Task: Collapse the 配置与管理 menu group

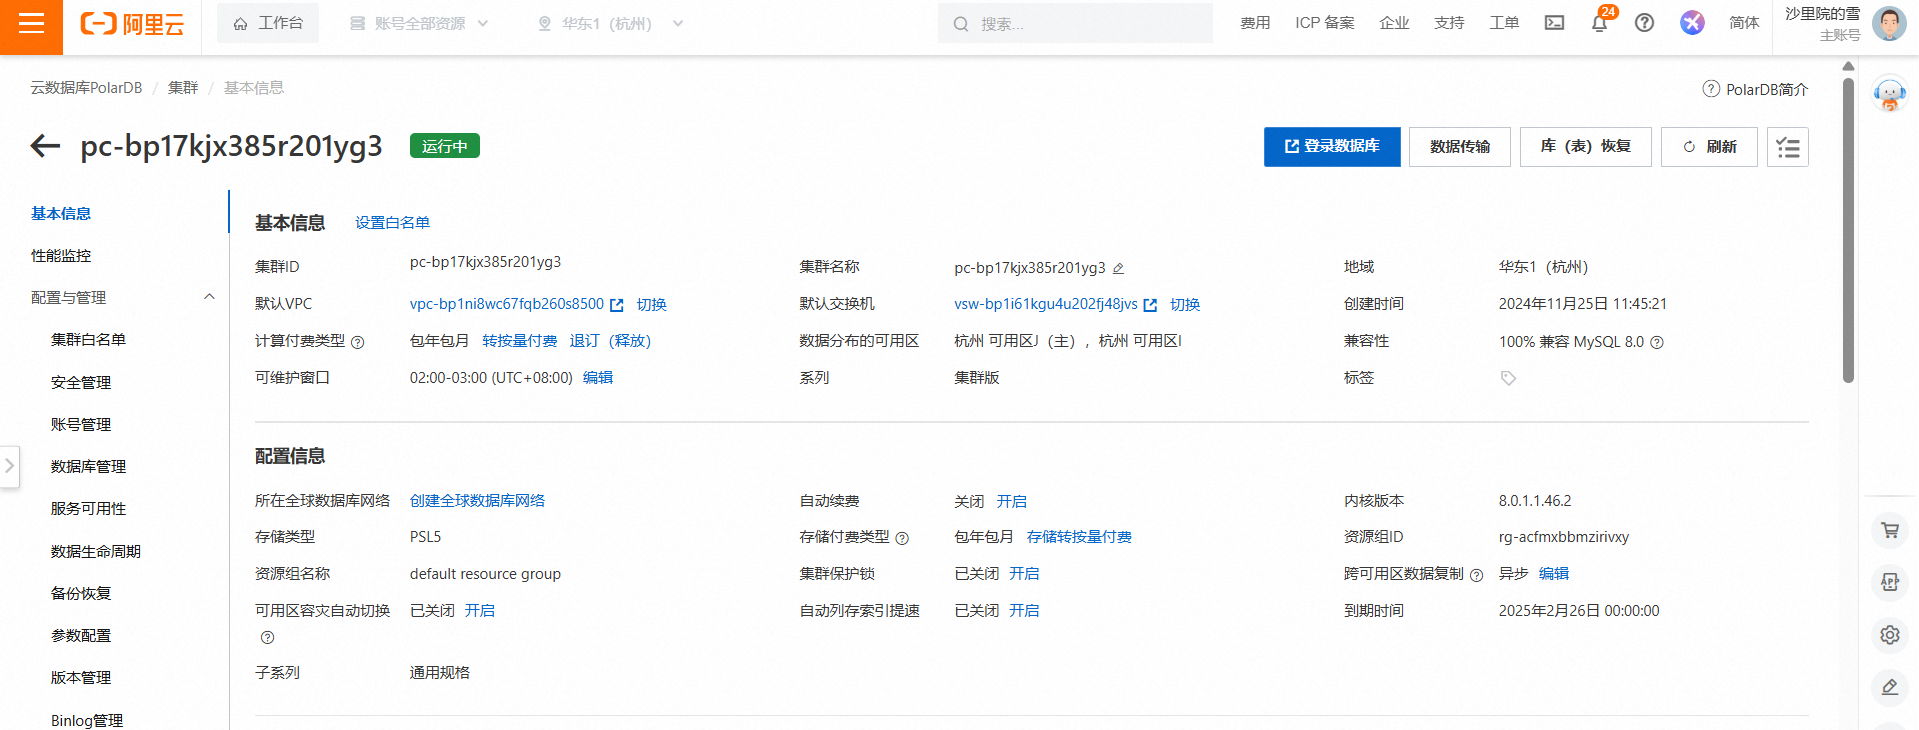Action: point(209,297)
